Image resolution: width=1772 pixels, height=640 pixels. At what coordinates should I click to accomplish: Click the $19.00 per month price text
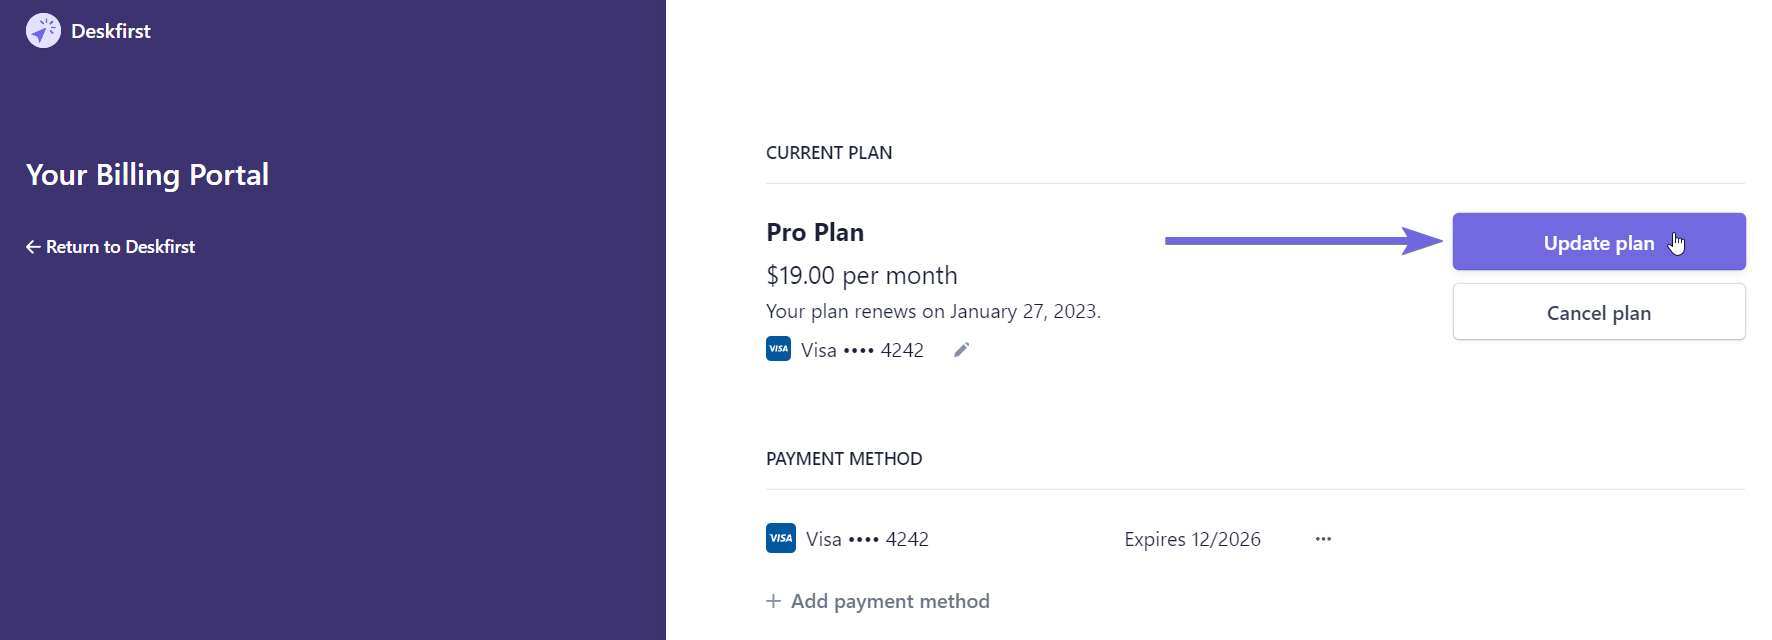[862, 275]
